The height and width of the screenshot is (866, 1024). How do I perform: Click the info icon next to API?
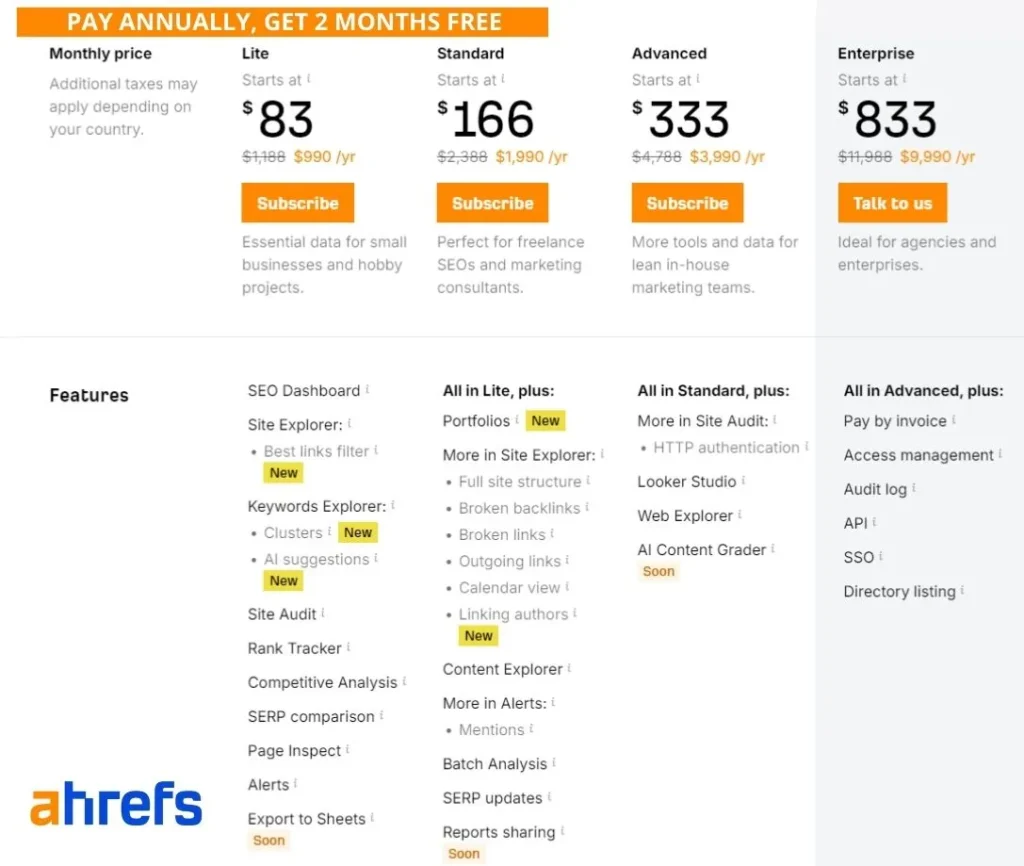click(875, 522)
